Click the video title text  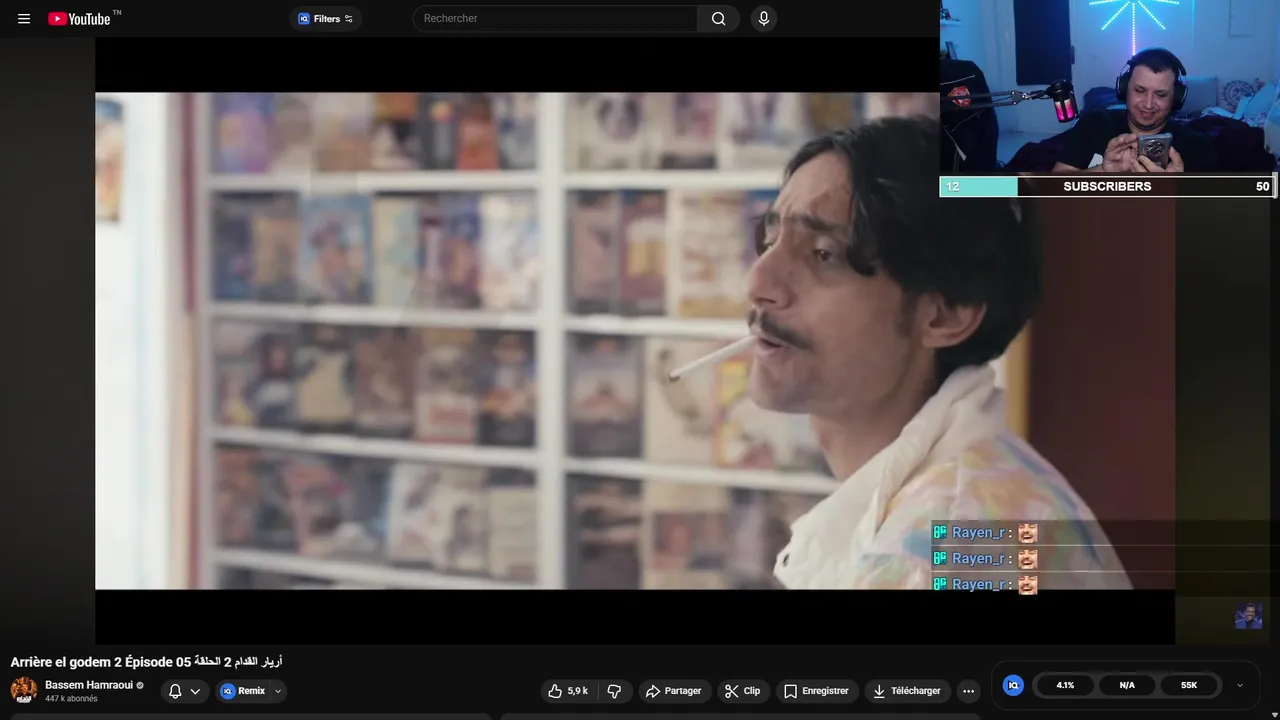click(147, 662)
